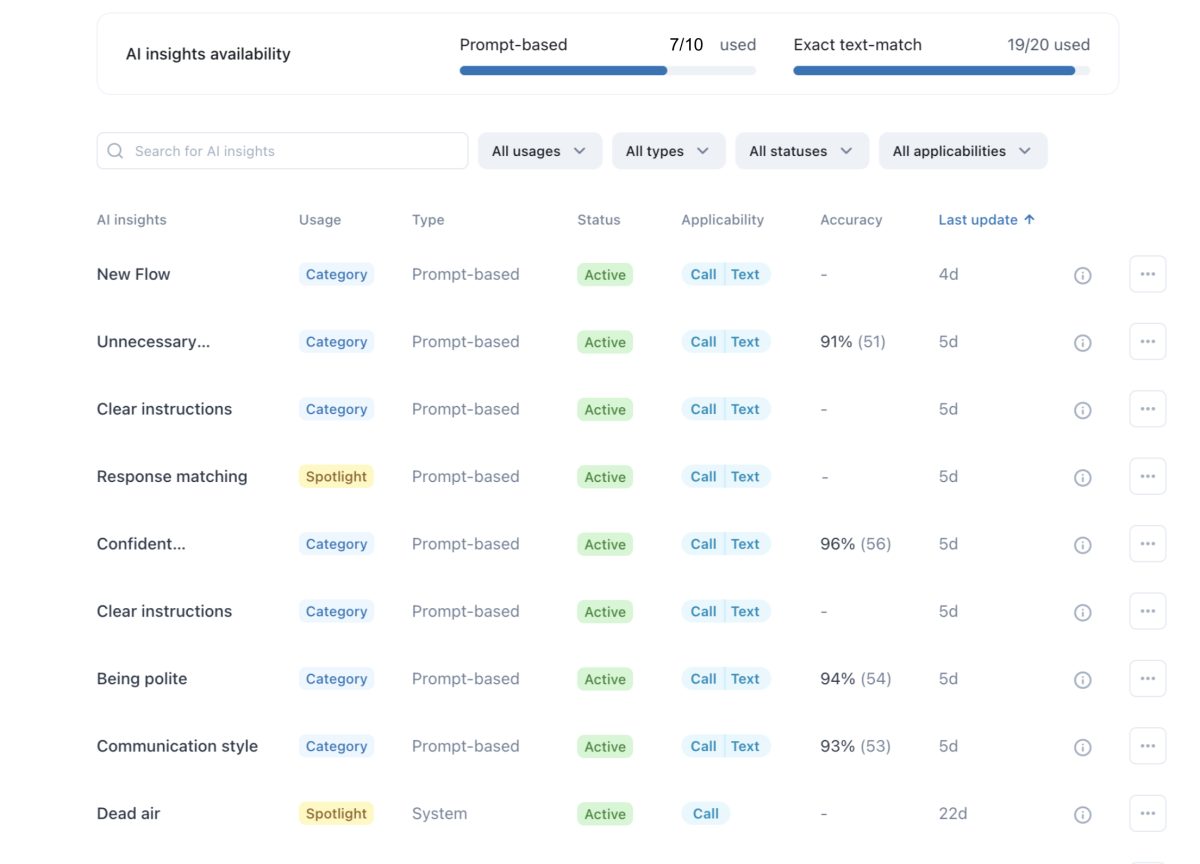This screenshot has width=1200, height=864.
Task: Click the Prompt-based usage progress bar
Action: (608, 71)
